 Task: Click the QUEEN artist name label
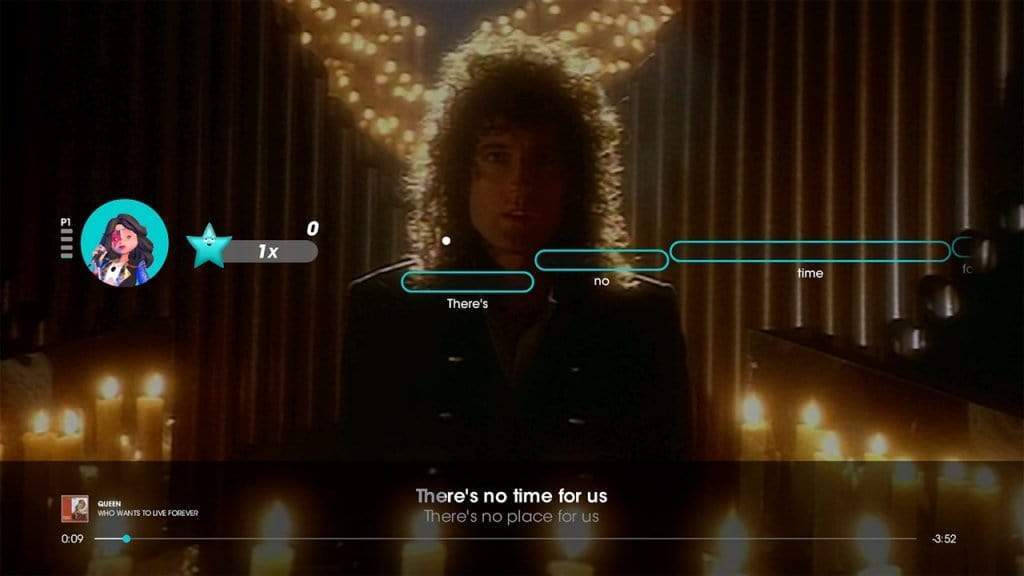(109, 504)
